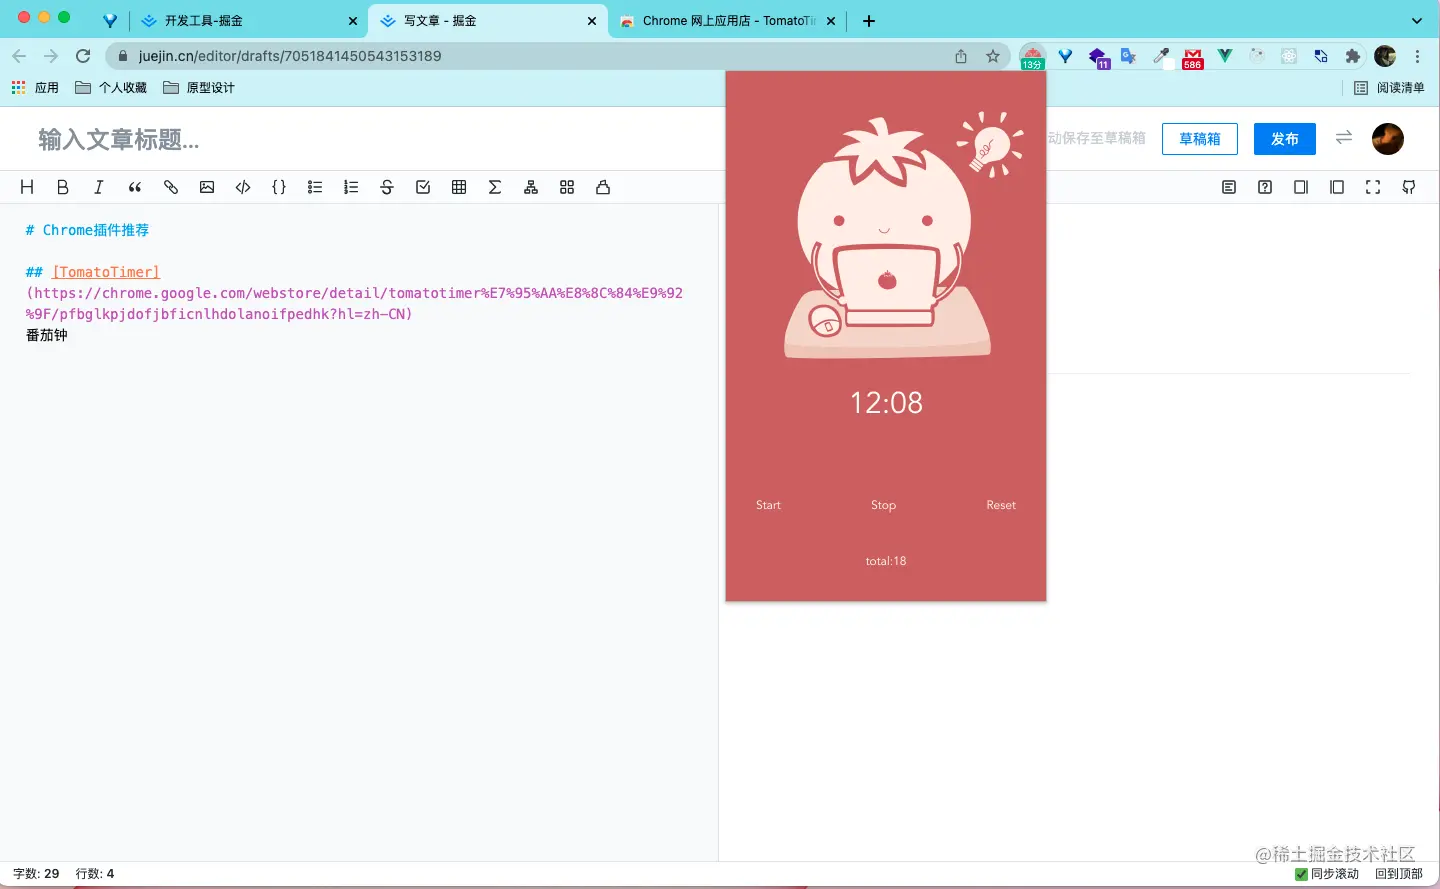Start the TomatoTimer countdown

(x=768, y=505)
